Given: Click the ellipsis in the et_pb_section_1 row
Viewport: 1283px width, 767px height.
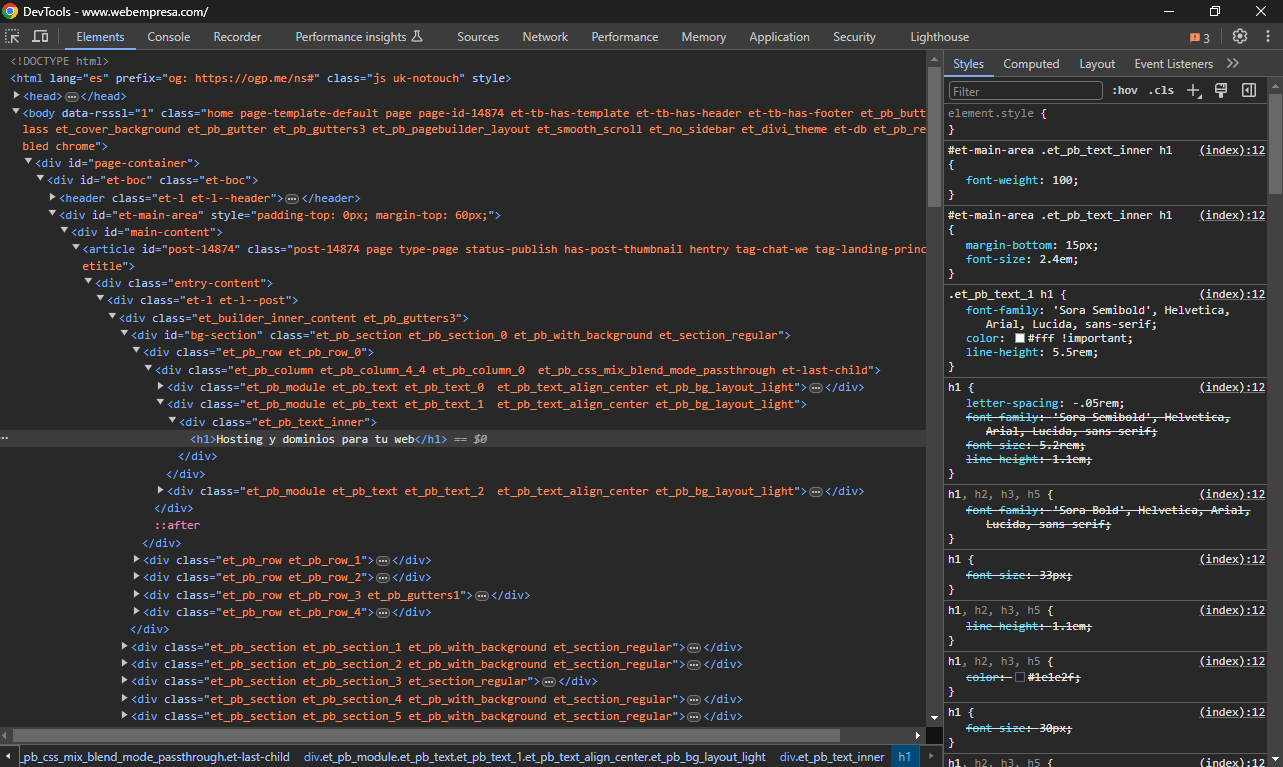Looking at the screenshot, I should point(694,647).
